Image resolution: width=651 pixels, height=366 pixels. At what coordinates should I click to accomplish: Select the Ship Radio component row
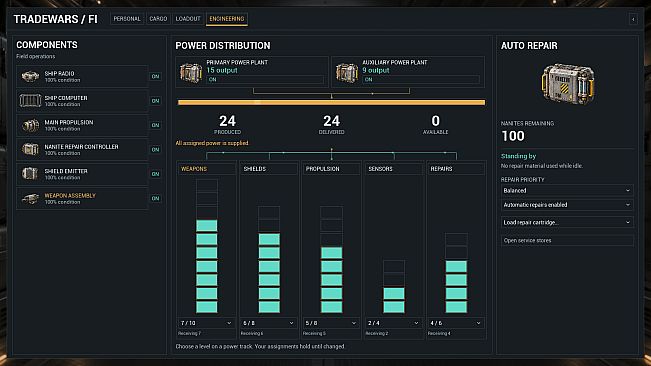[x=82, y=76]
